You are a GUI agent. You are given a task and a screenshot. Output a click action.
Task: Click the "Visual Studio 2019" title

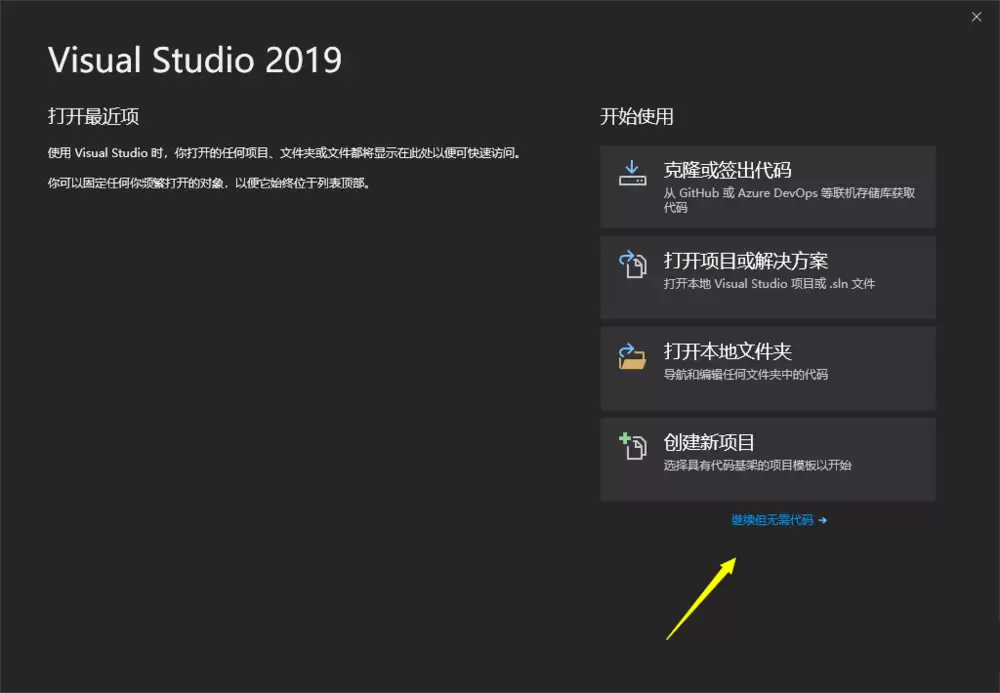coord(195,60)
